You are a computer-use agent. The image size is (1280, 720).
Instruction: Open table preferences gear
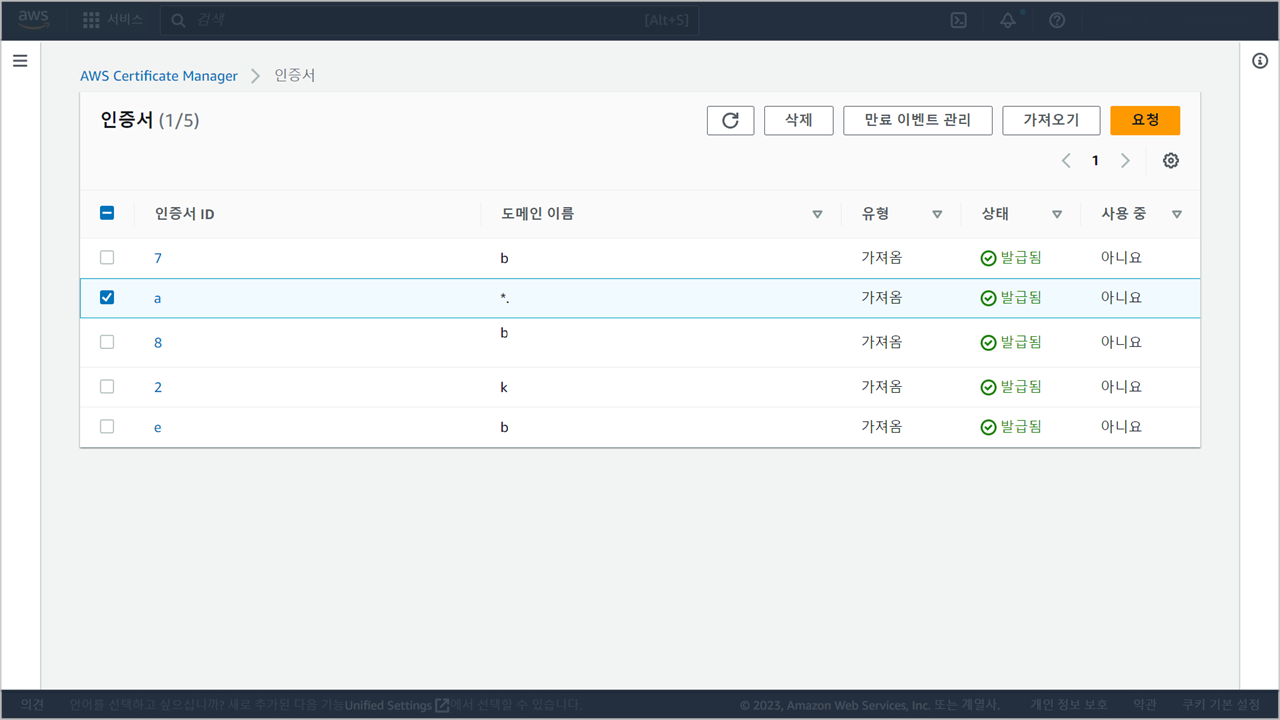point(1171,160)
